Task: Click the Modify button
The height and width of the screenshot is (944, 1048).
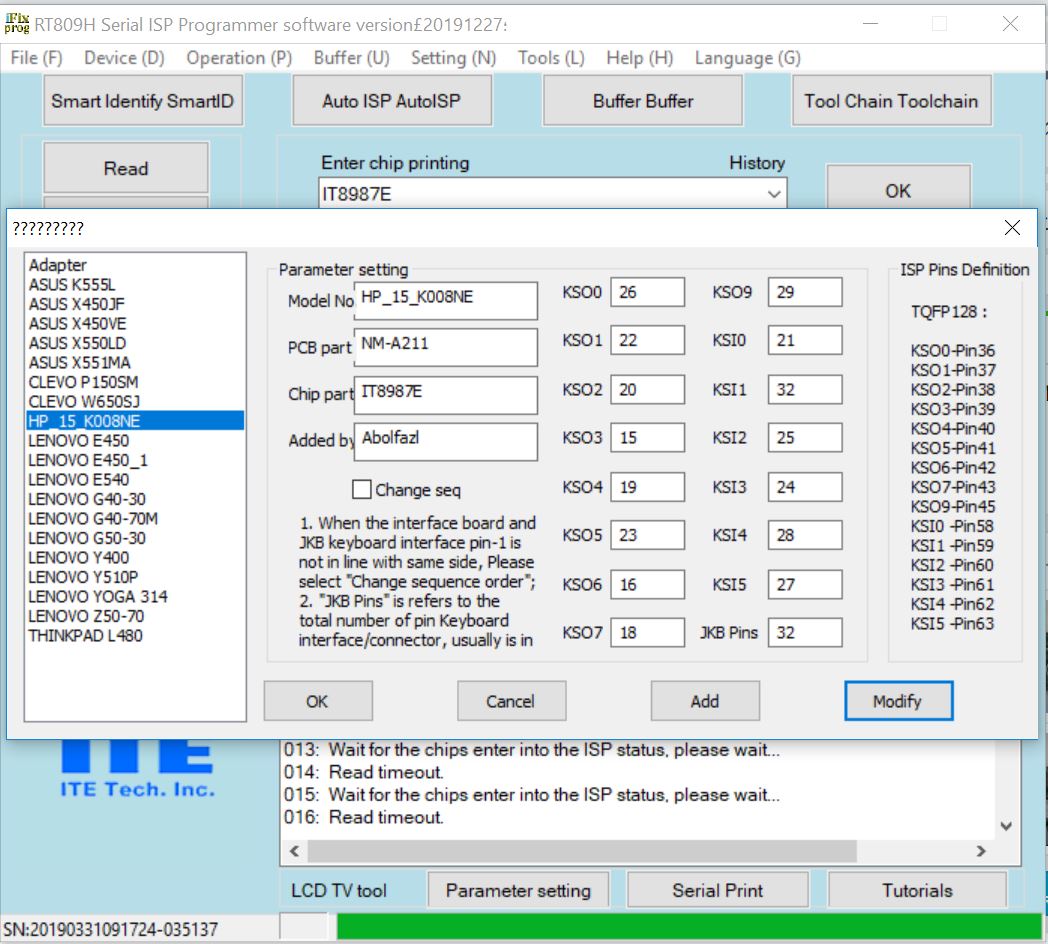Action: point(898,701)
